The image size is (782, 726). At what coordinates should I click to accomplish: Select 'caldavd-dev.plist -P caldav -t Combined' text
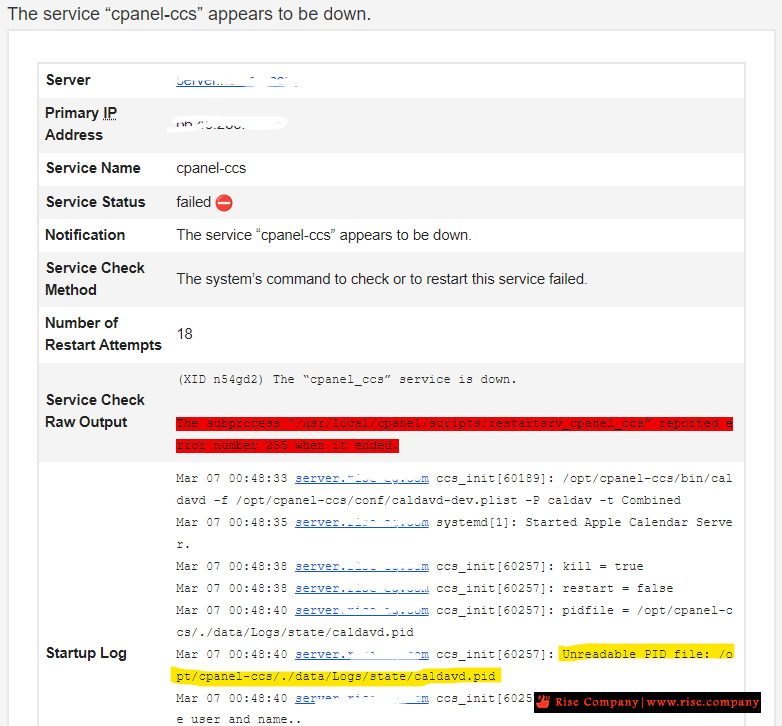tap(536, 500)
